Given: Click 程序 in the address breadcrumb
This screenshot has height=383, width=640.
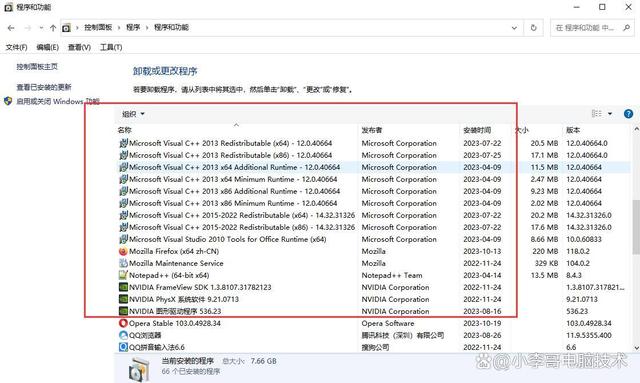Looking at the screenshot, I should click(x=133, y=27).
